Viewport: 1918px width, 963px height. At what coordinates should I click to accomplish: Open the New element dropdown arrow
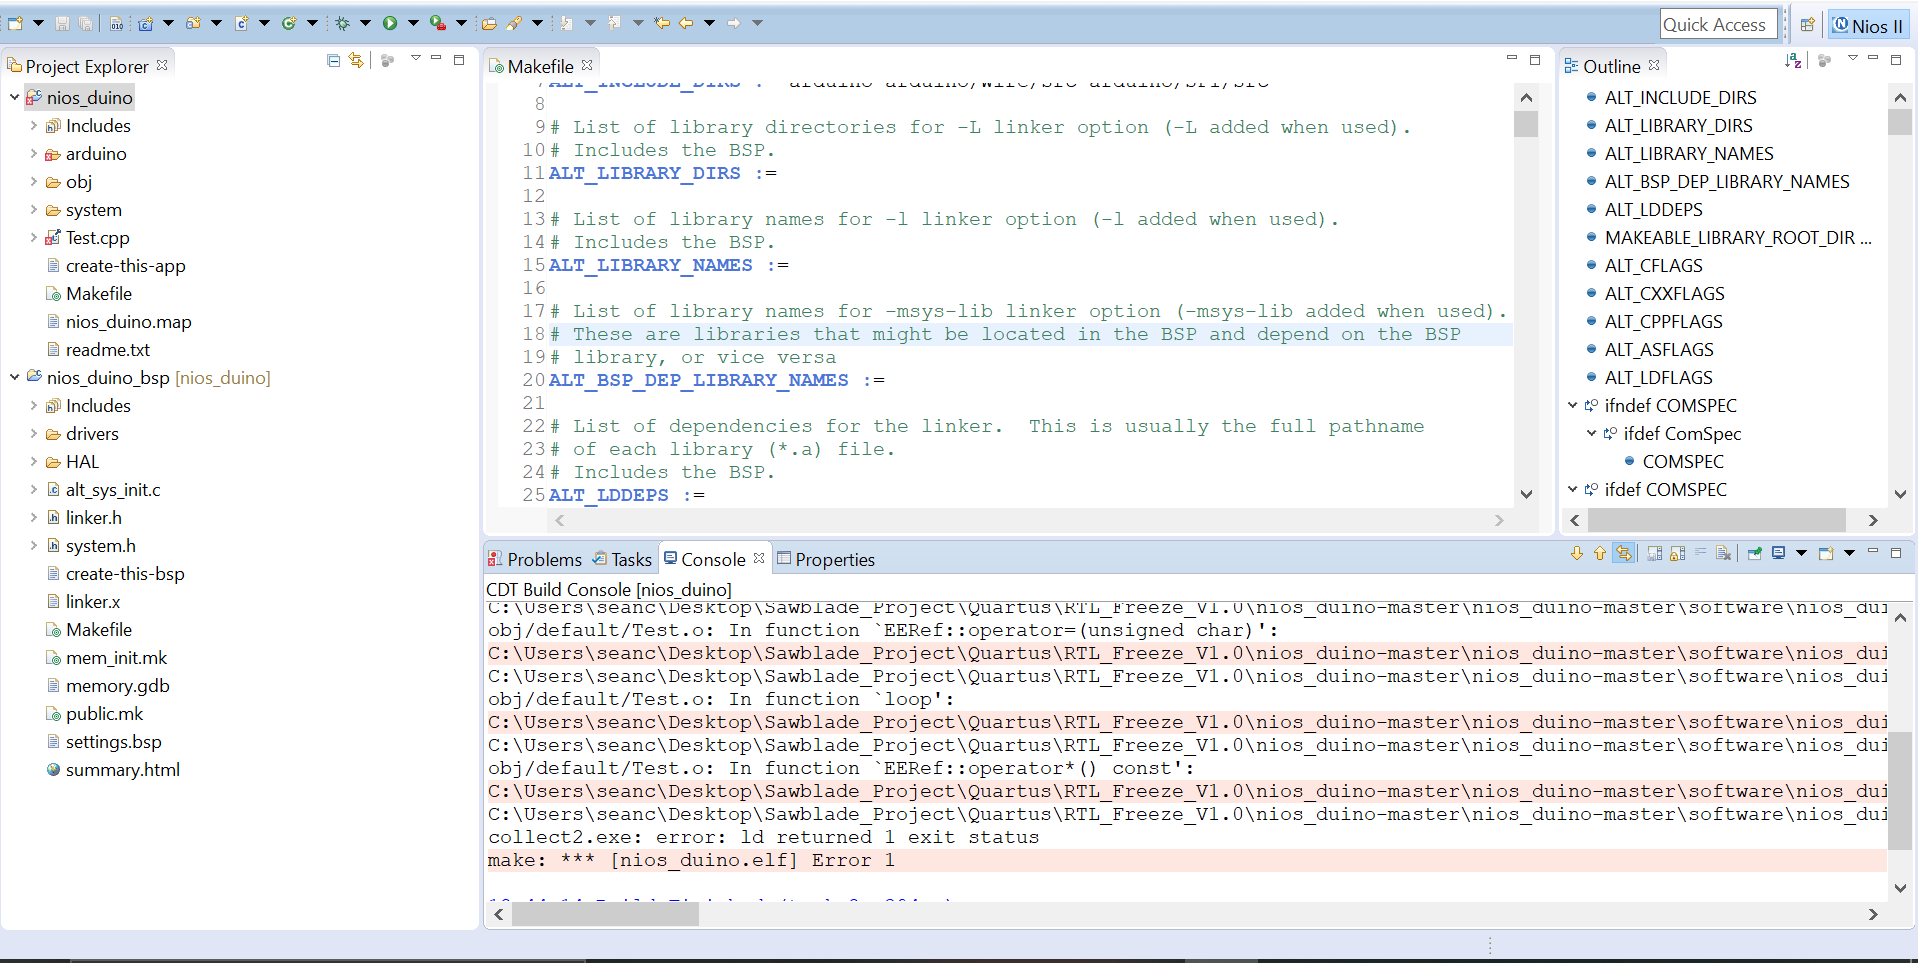coord(38,22)
